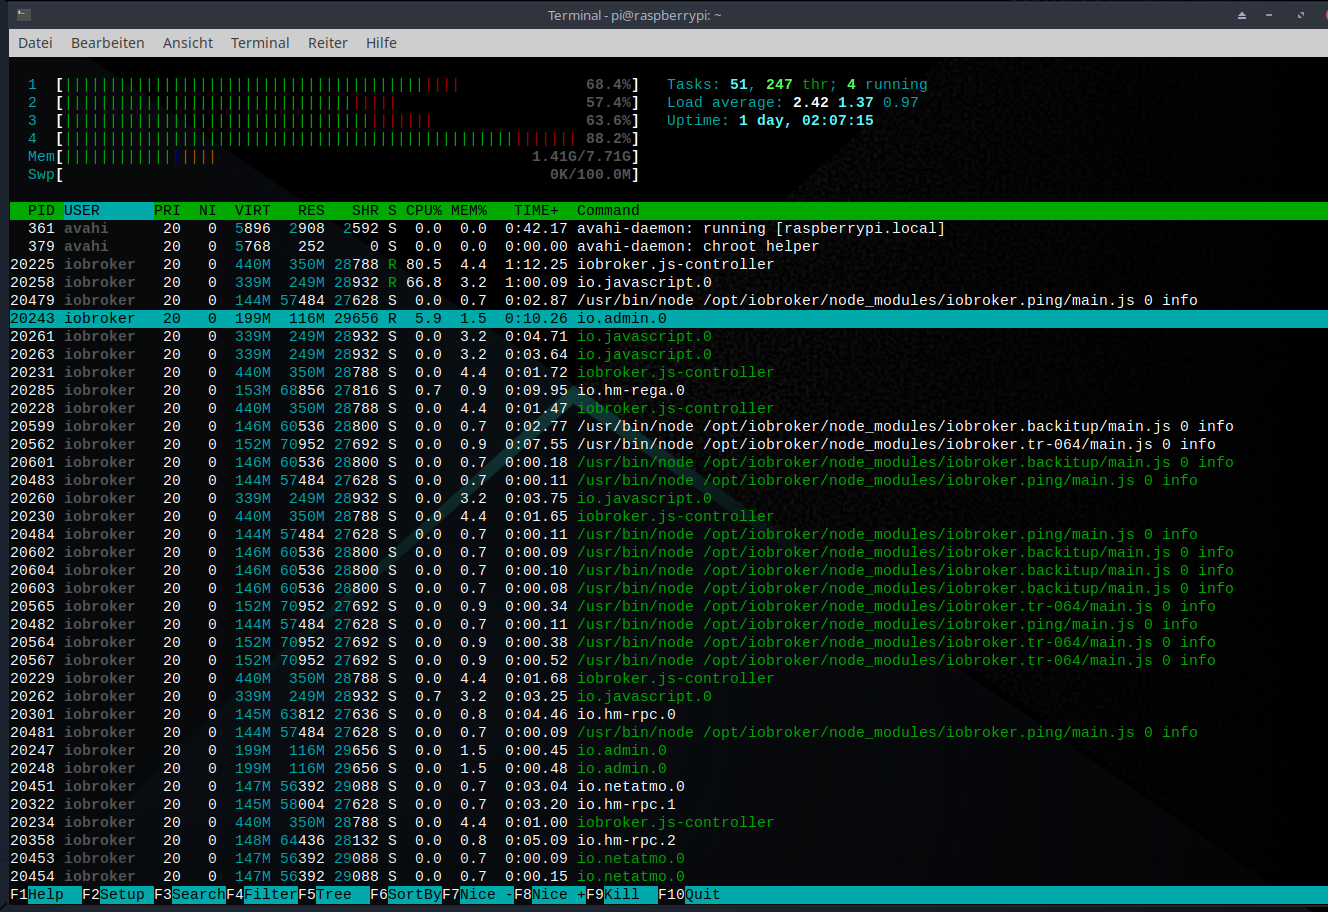Screen dimensions: 1328x912
Task: Click the MEM% column header
Action: pos(468,210)
